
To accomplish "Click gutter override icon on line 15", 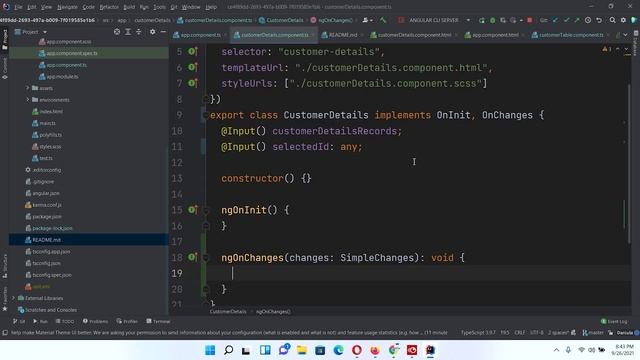I will tap(193, 210).
